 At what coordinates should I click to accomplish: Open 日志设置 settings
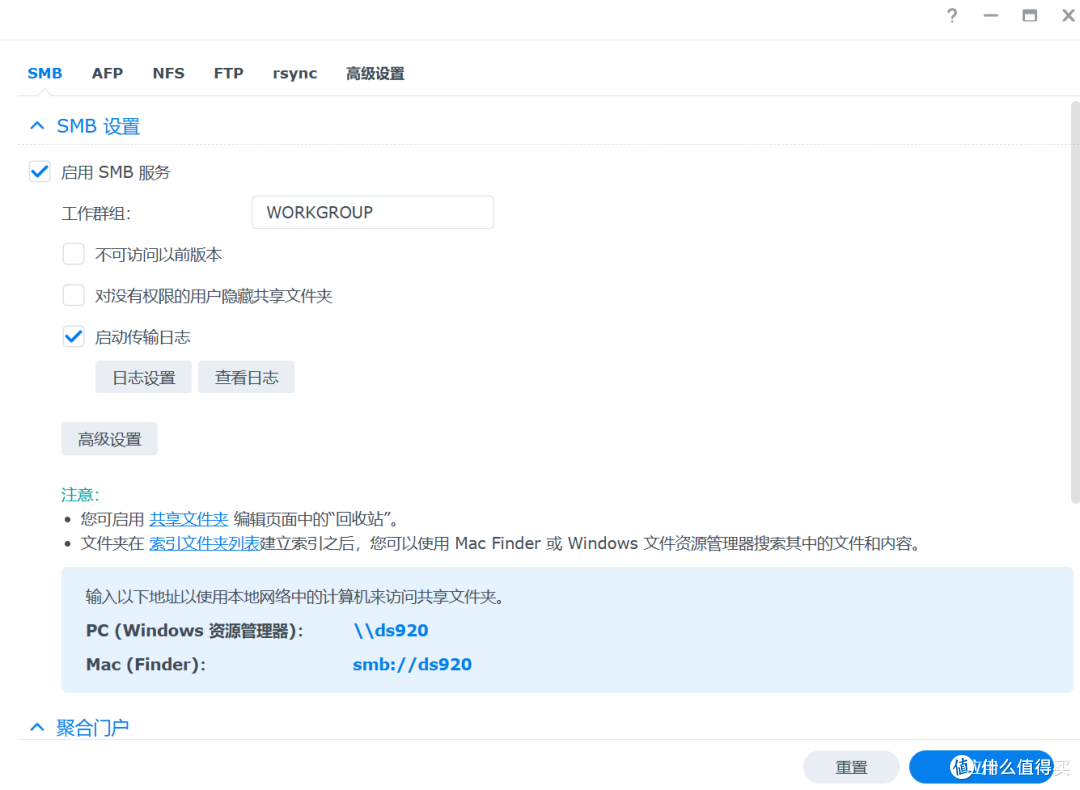143,377
